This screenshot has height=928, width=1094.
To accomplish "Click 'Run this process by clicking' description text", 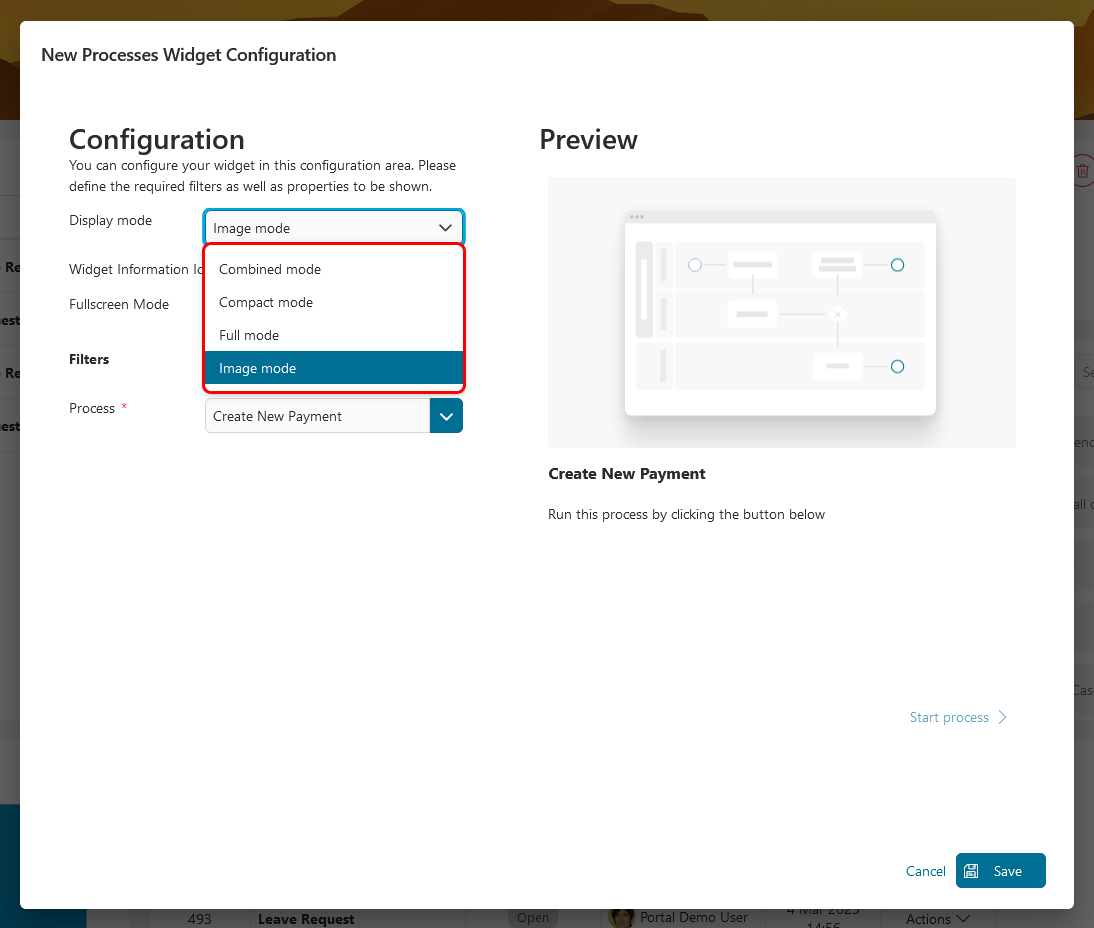I will (x=687, y=514).
